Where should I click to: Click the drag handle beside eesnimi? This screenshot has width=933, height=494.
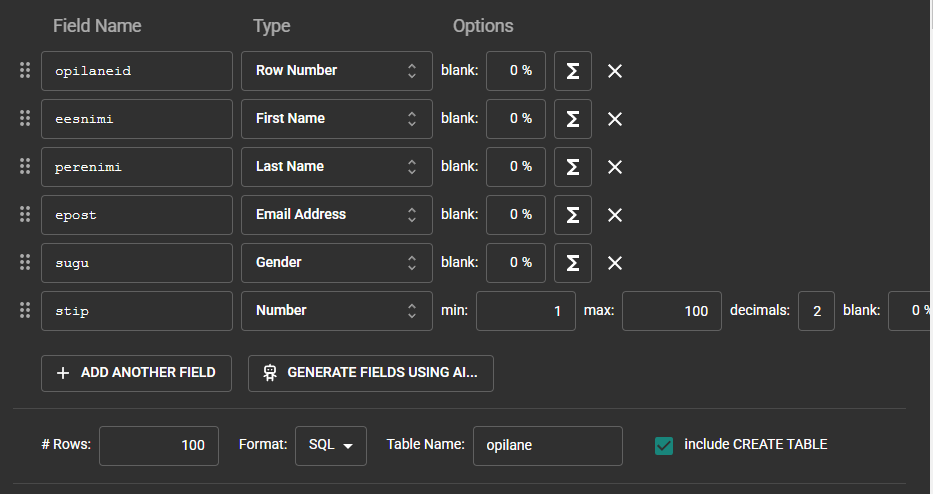point(25,118)
